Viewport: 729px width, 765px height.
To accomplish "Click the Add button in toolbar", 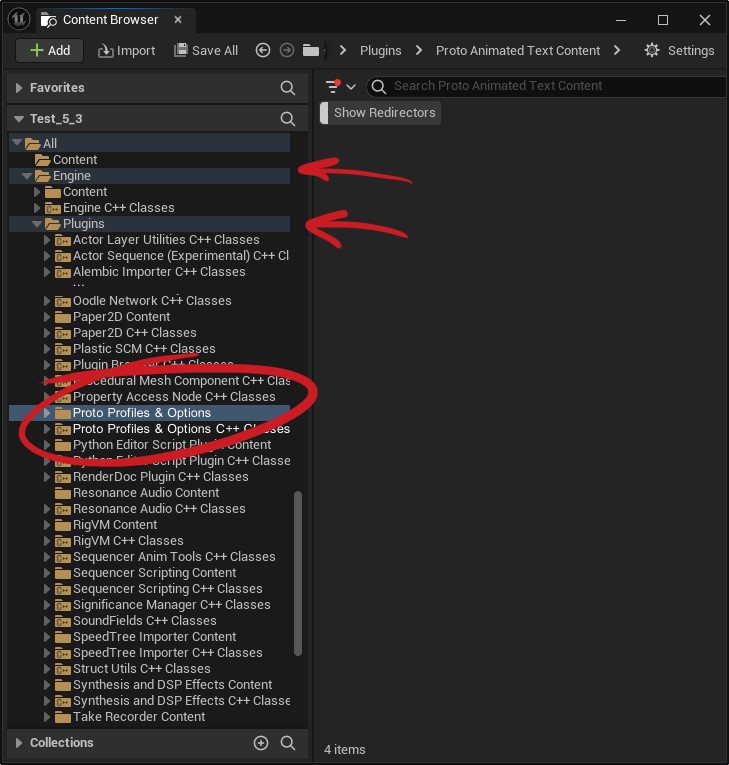I will coord(49,50).
